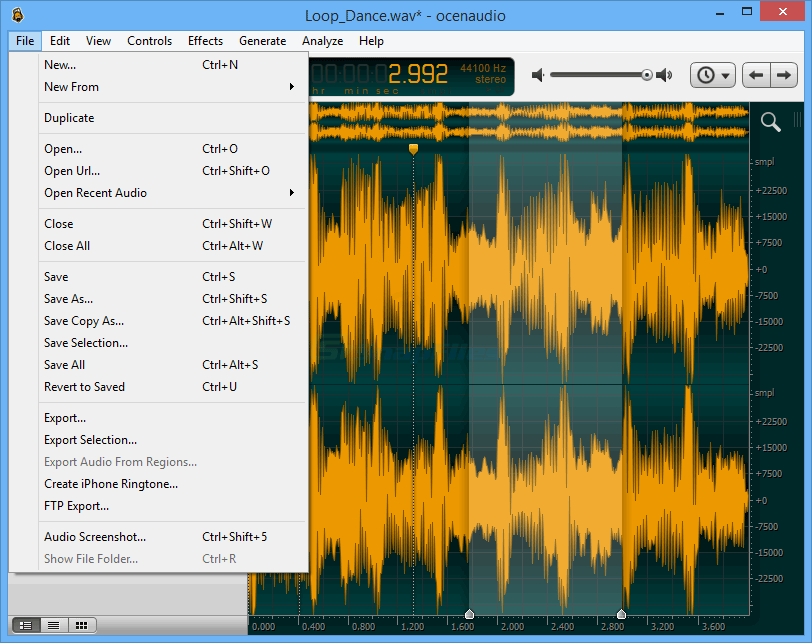Switch to compact list view
The width and height of the screenshot is (812, 643).
(x=53, y=625)
